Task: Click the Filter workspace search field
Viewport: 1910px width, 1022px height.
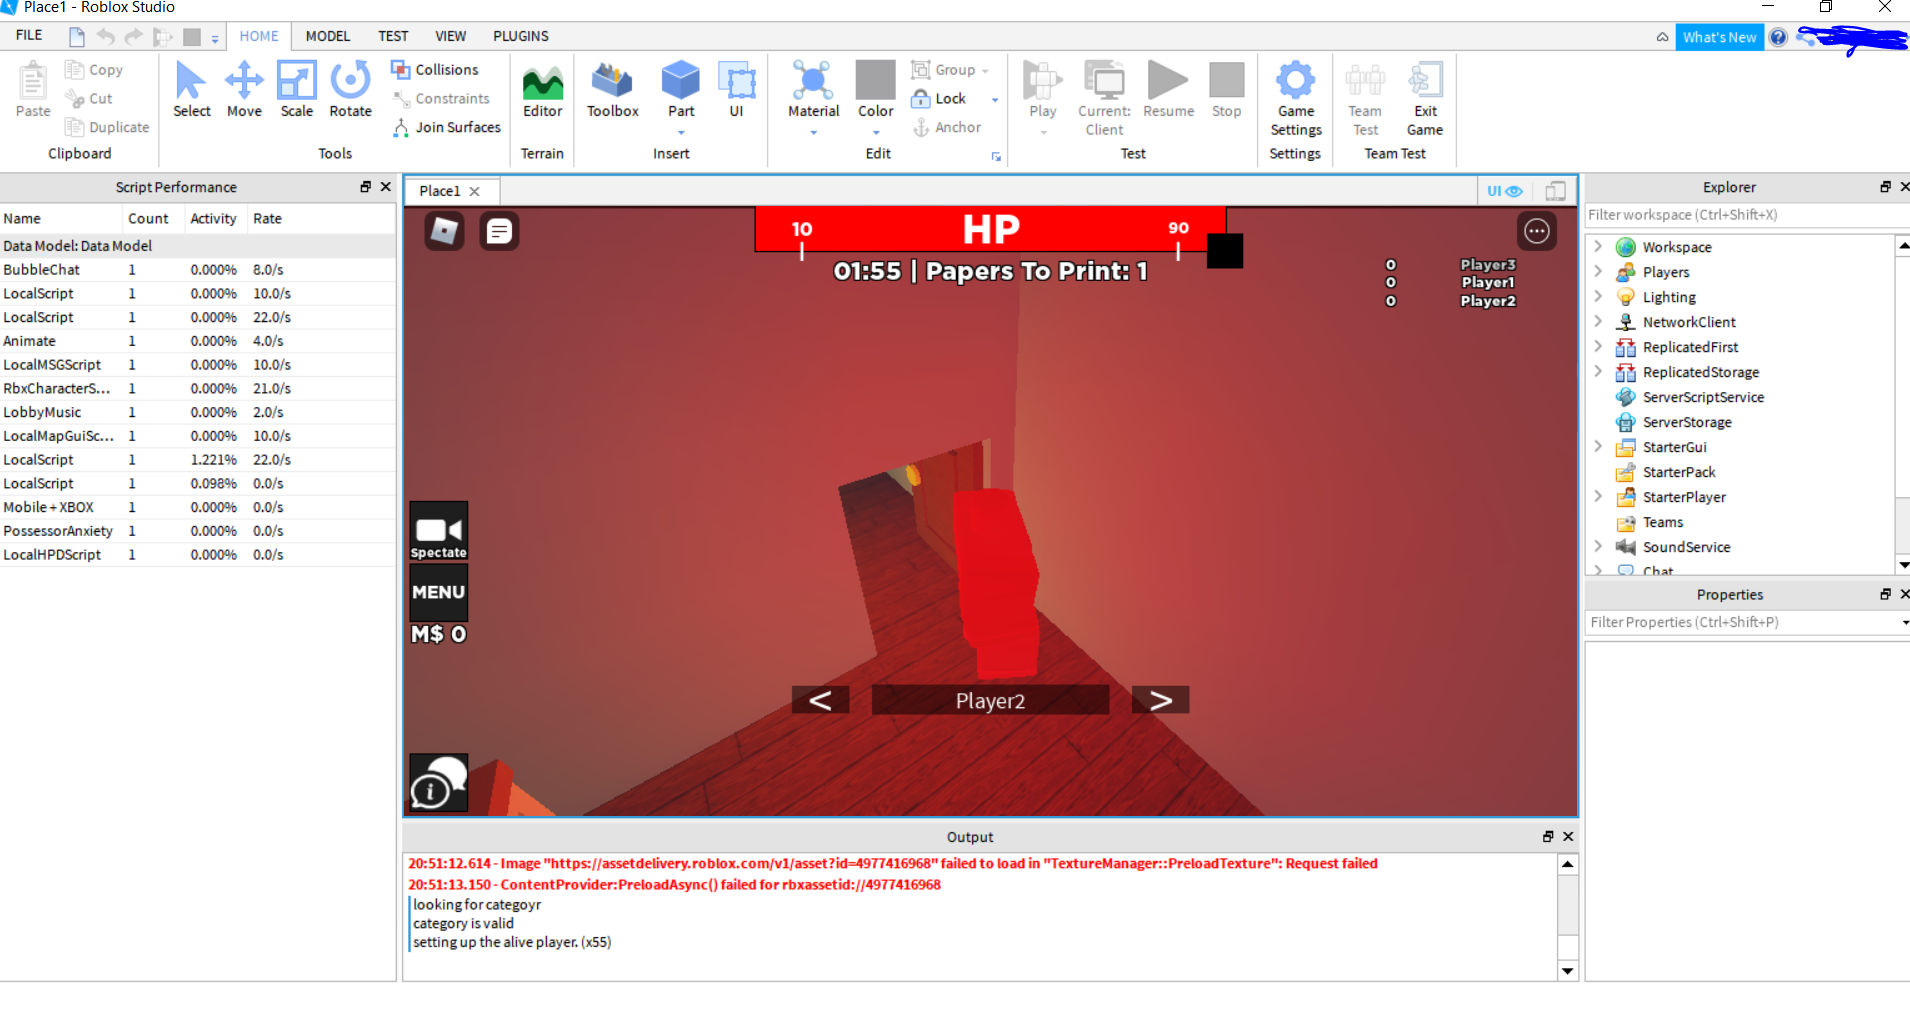Action: (1738, 215)
